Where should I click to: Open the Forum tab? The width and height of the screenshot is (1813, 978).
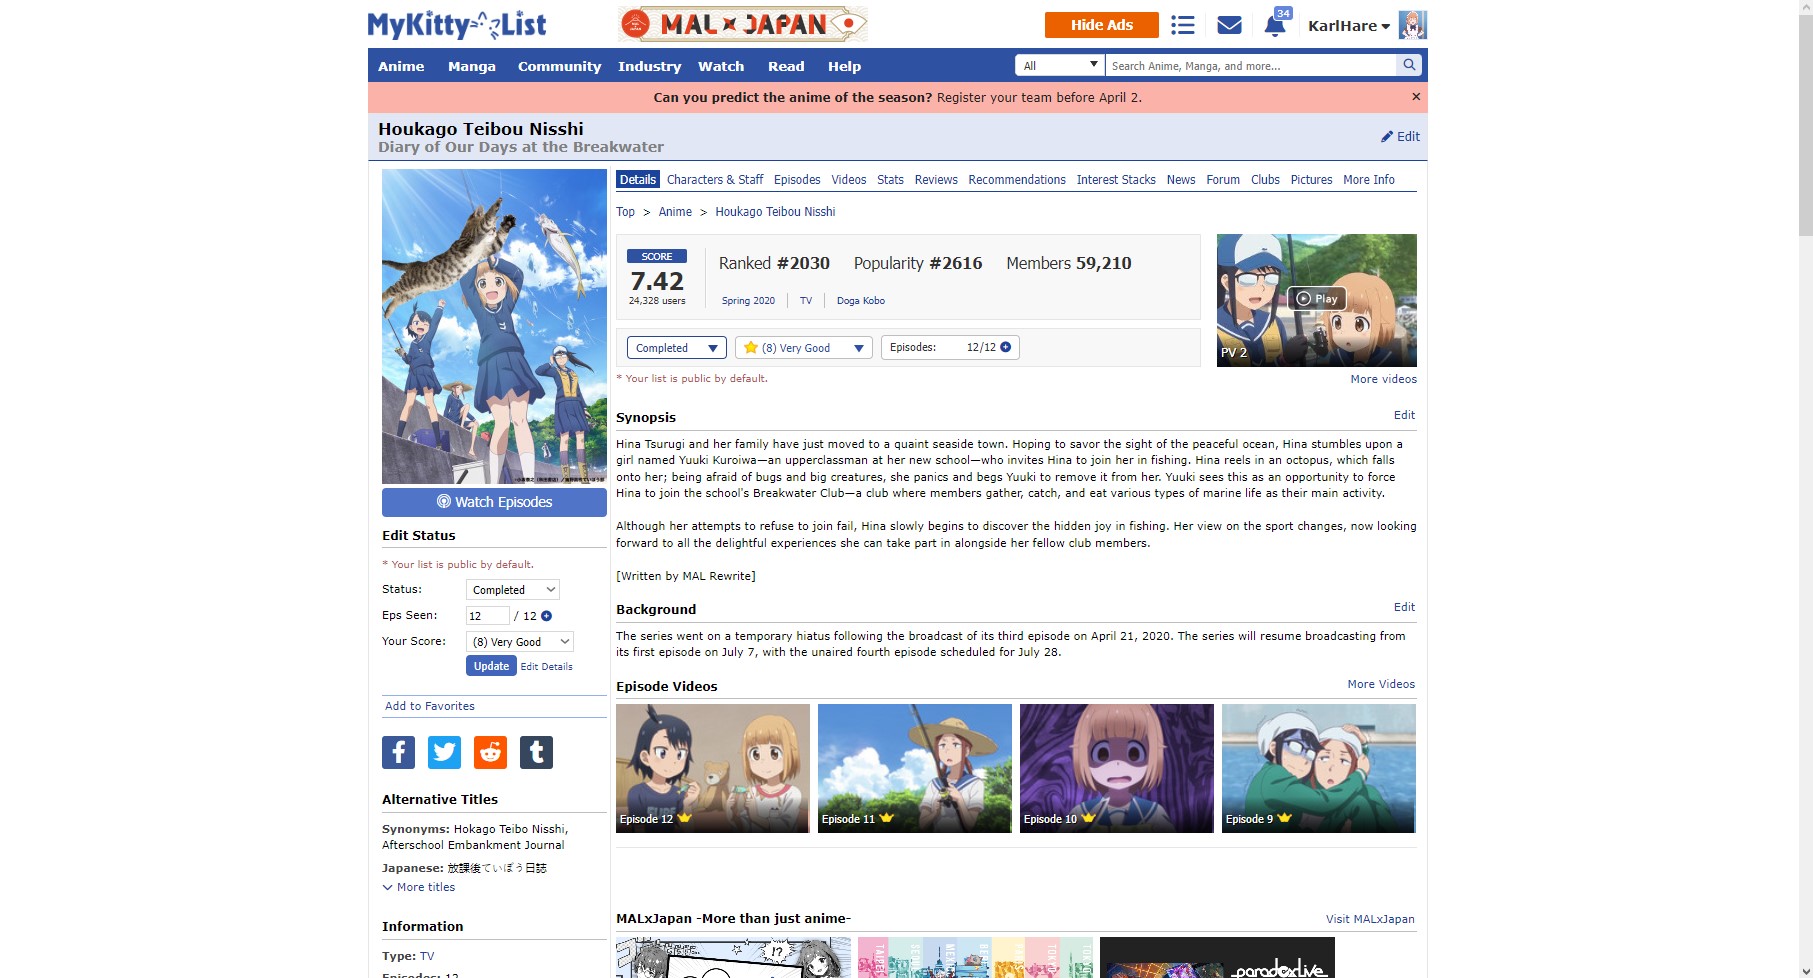(1223, 180)
